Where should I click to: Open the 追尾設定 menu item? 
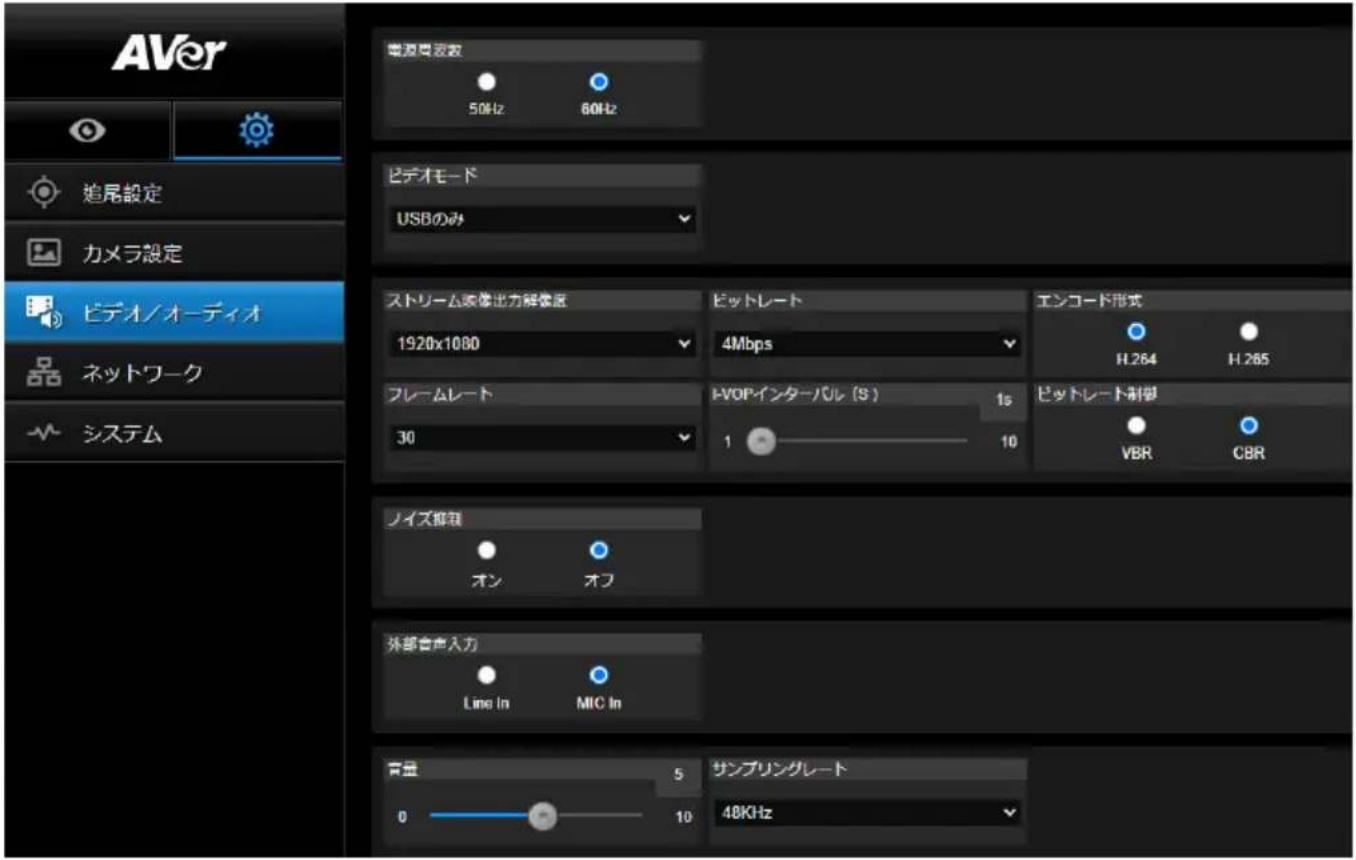[174, 192]
